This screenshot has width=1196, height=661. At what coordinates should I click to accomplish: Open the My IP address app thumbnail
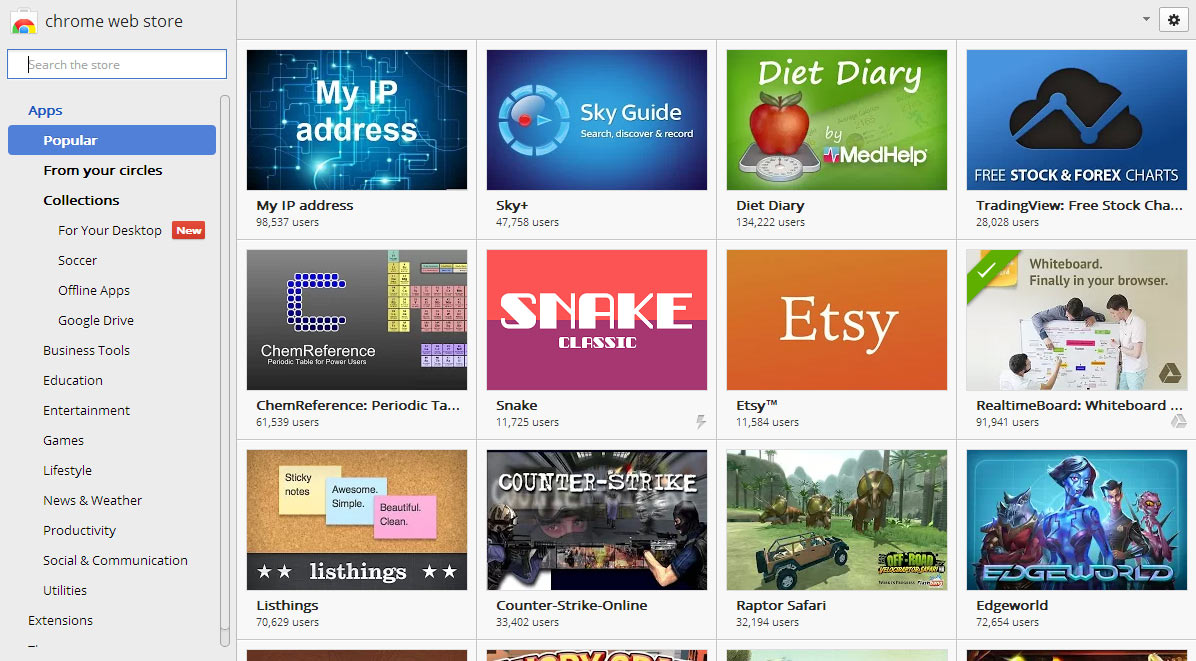(357, 120)
